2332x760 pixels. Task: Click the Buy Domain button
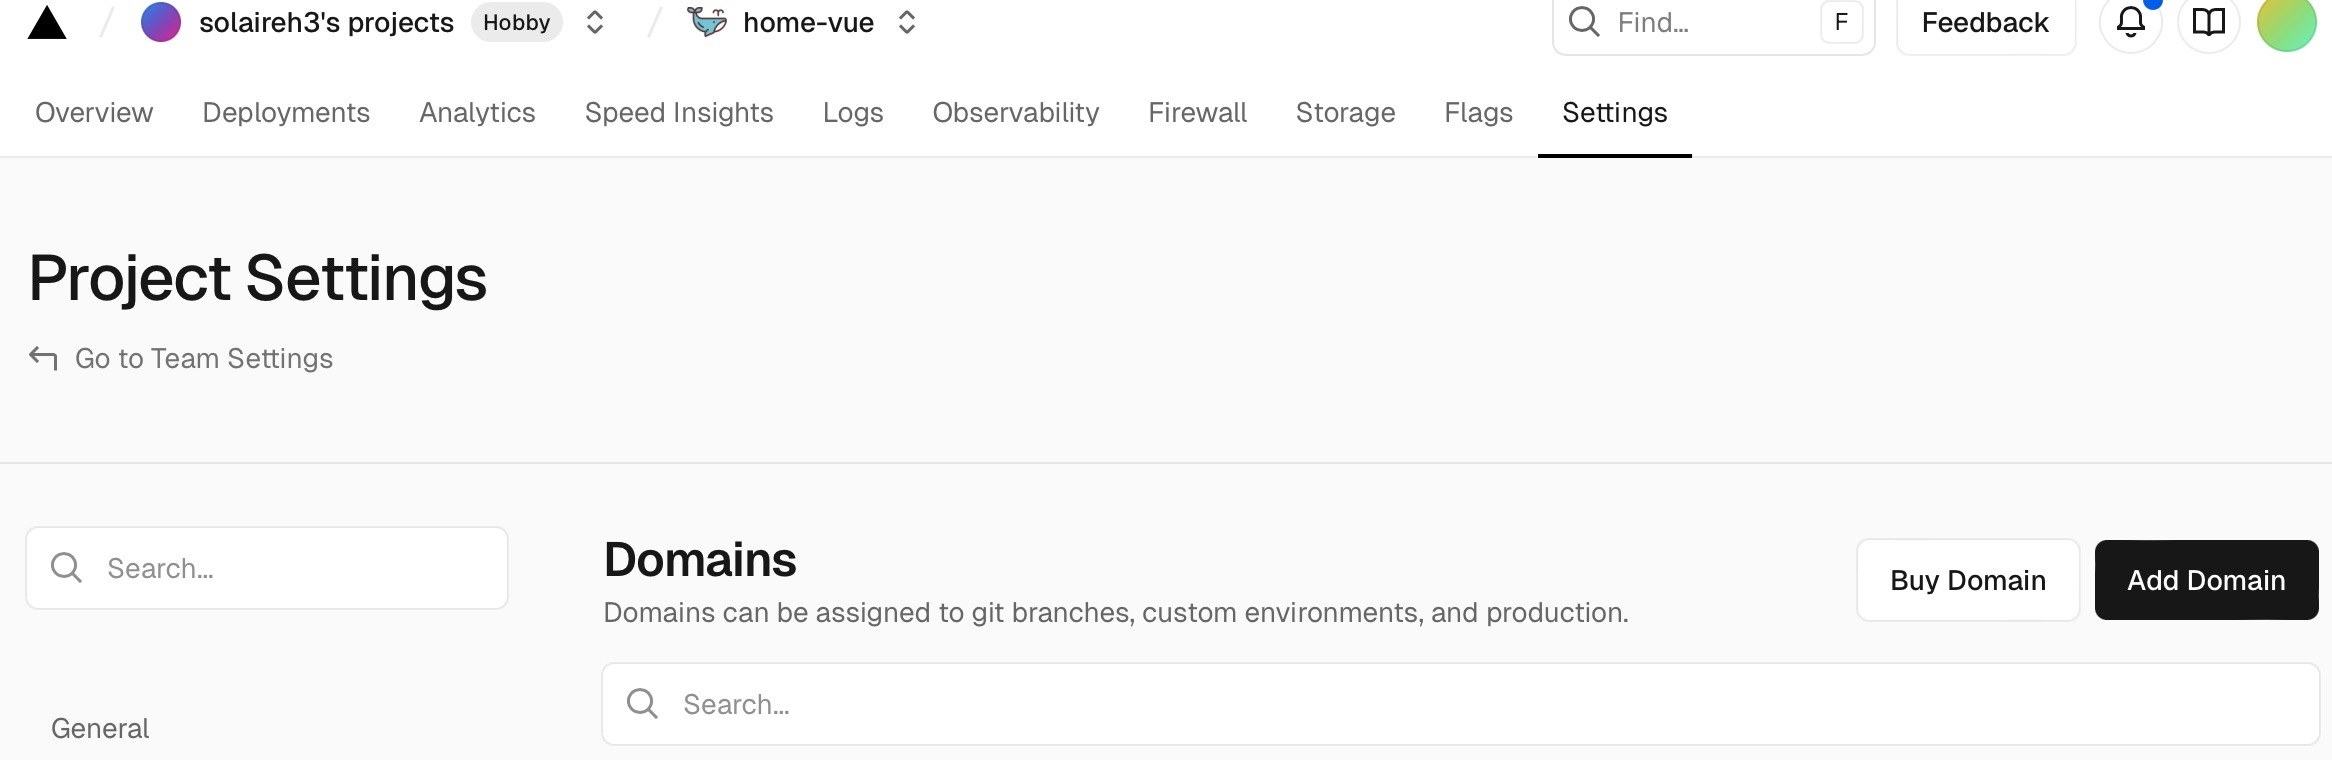pyautogui.click(x=1967, y=580)
